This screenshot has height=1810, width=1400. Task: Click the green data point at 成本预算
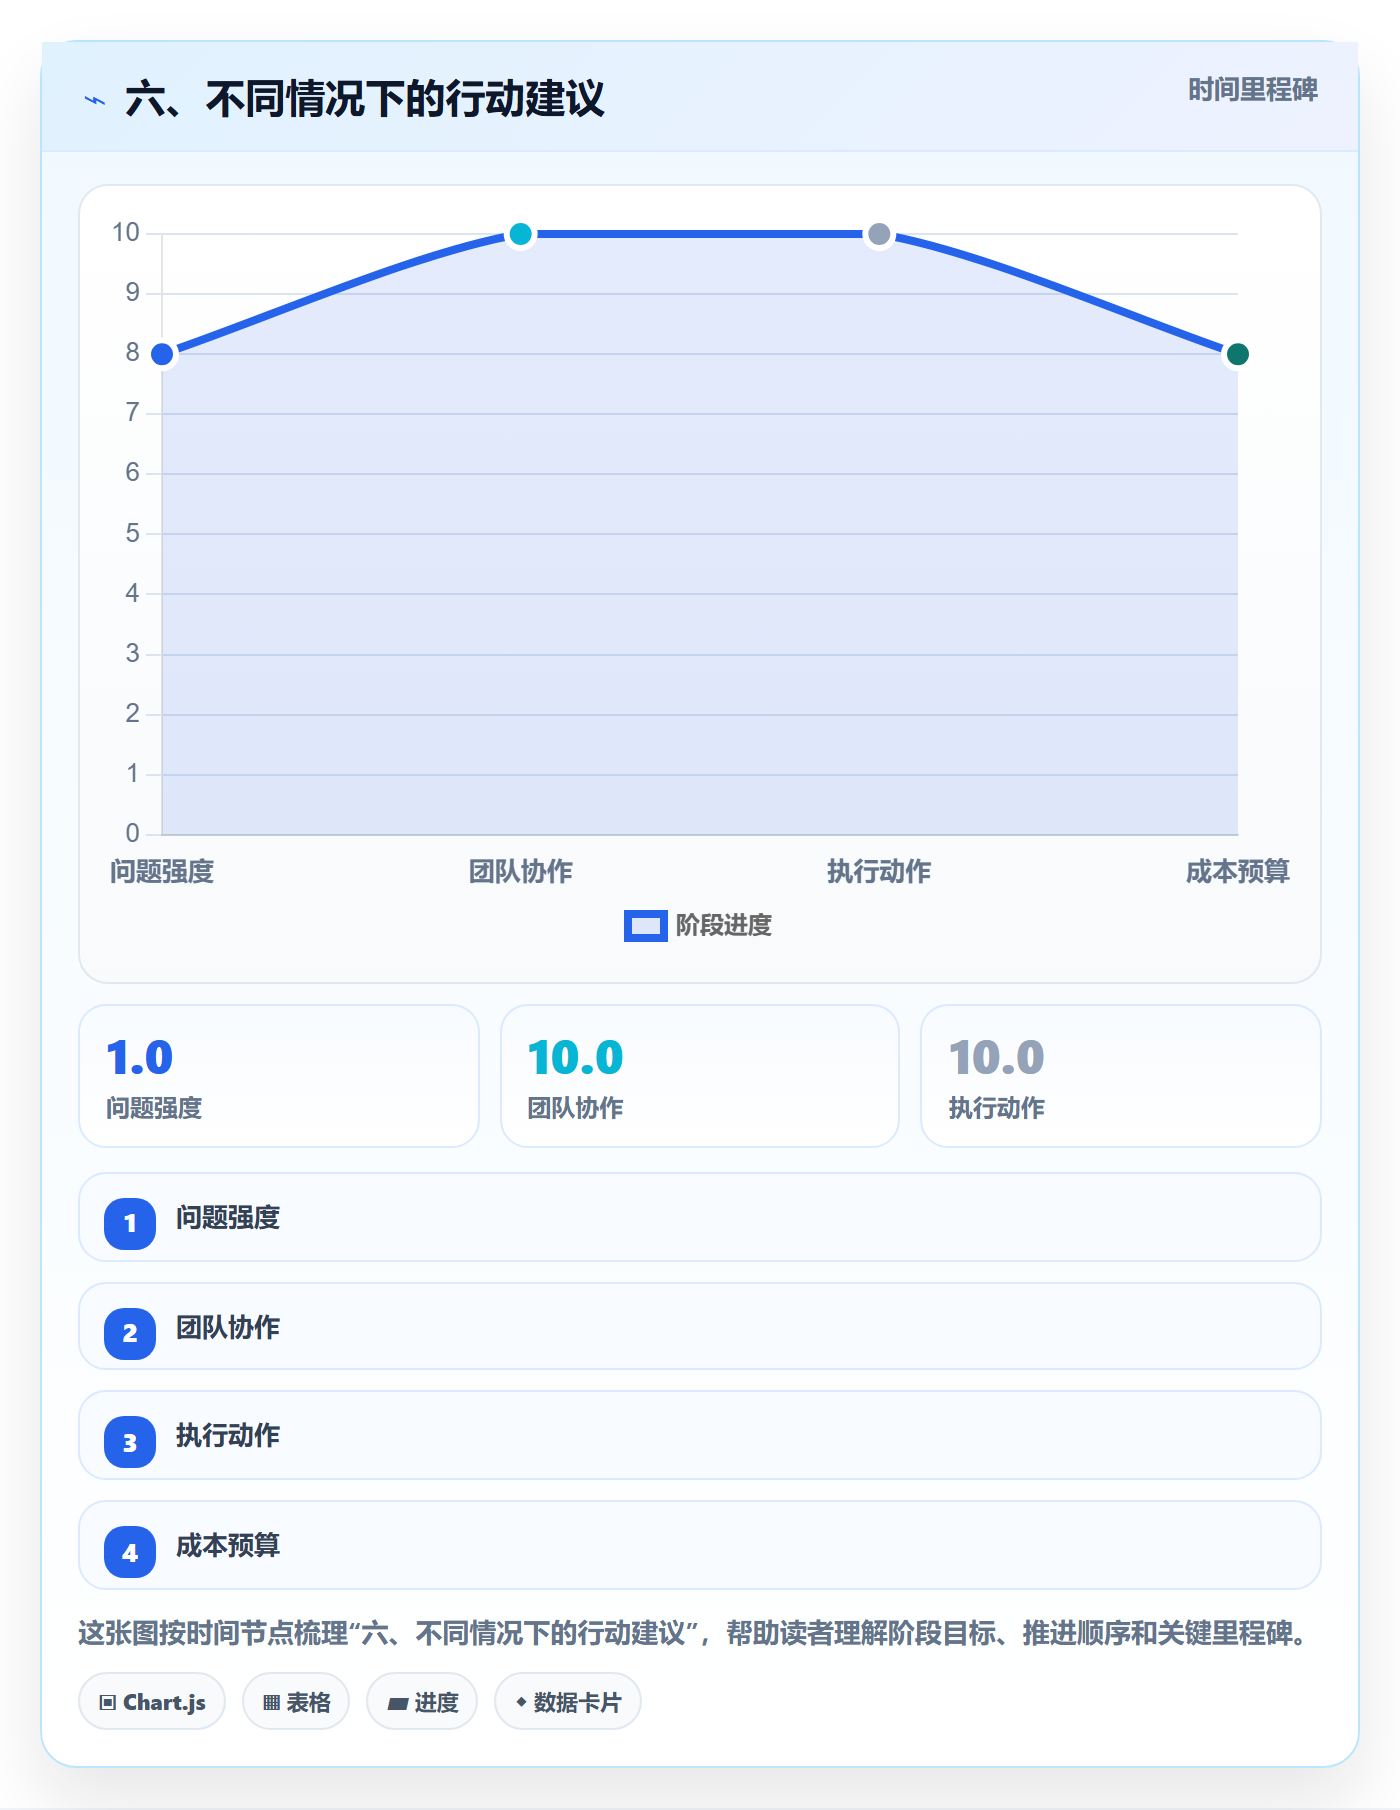click(x=1237, y=354)
